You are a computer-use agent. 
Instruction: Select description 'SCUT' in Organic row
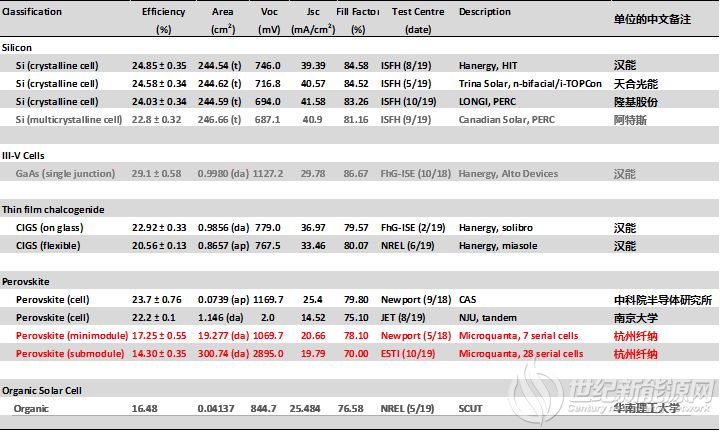click(470, 409)
